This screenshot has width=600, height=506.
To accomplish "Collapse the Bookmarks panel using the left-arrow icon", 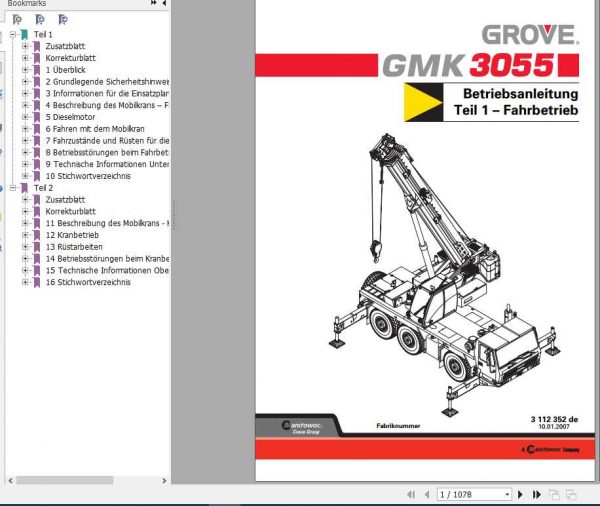I will pos(164,3).
